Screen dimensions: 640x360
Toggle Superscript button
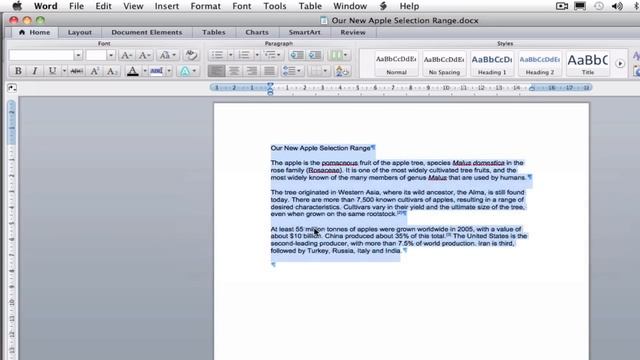point(94,71)
